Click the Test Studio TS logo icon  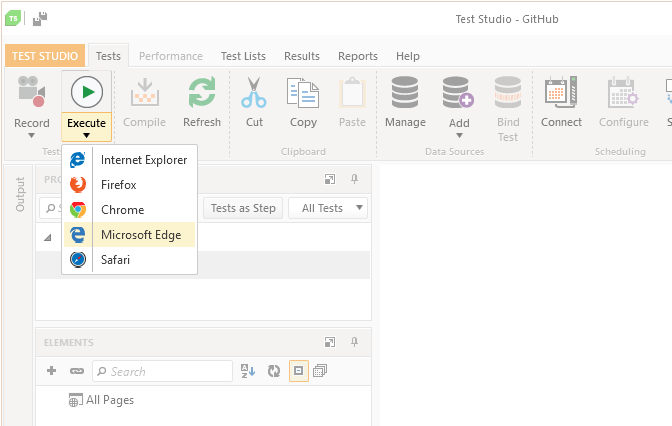pos(13,18)
